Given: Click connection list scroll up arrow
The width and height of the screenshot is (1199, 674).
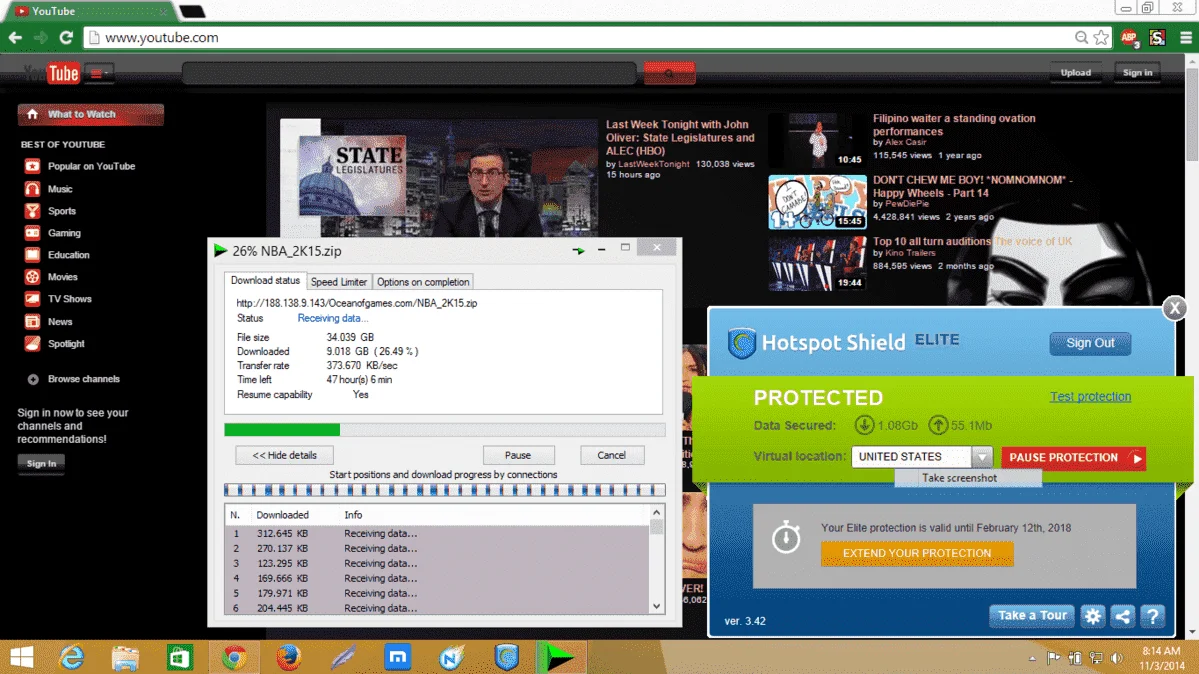Looking at the screenshot, I should (656, 513).
